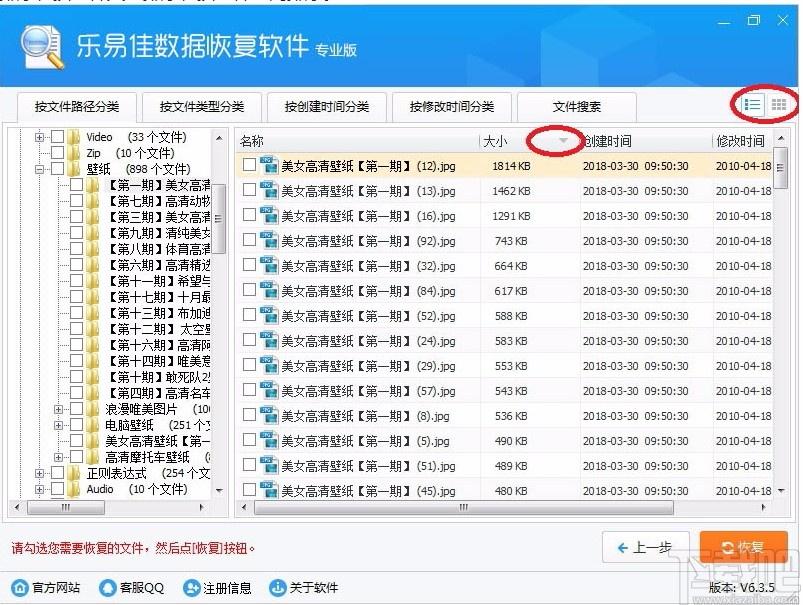Screen dimensions: 803x605
Task: Click folder icon of 正则表达式
Action: (x=74, y=473)
